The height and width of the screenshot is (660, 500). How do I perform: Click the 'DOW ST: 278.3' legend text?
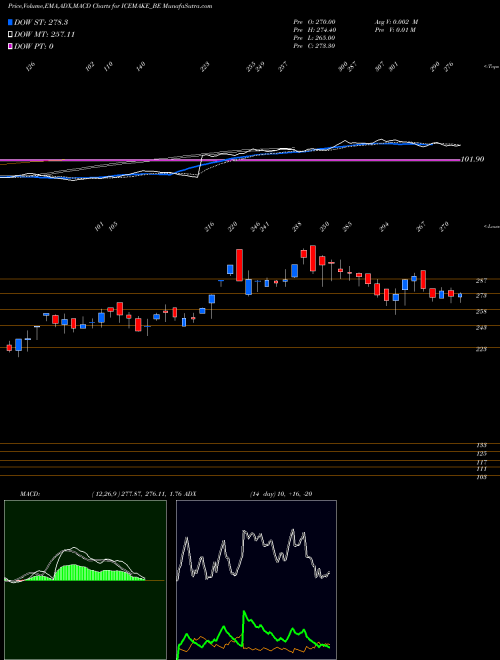tap(41, 22)
